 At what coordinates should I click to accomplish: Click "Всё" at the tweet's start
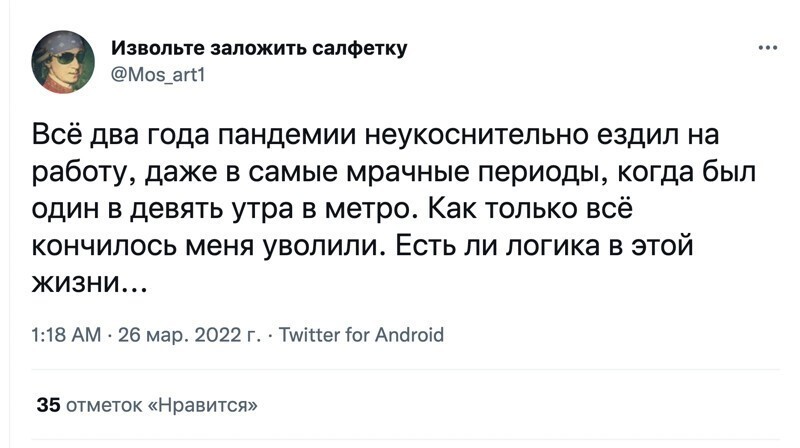(59, 134)
